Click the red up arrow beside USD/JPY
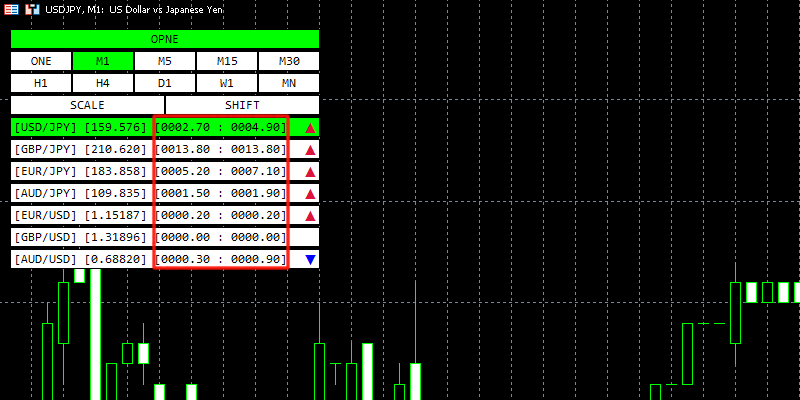The image size is (800, 400). [x=310, y=128]
